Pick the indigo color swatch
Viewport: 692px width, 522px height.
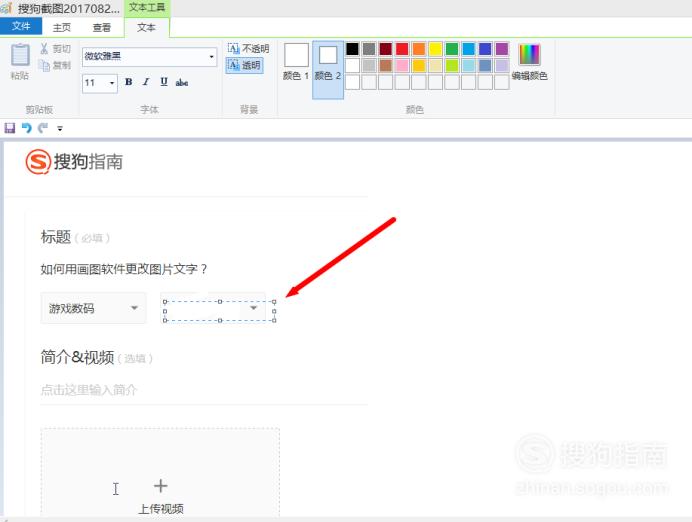(x=485, y=49)
